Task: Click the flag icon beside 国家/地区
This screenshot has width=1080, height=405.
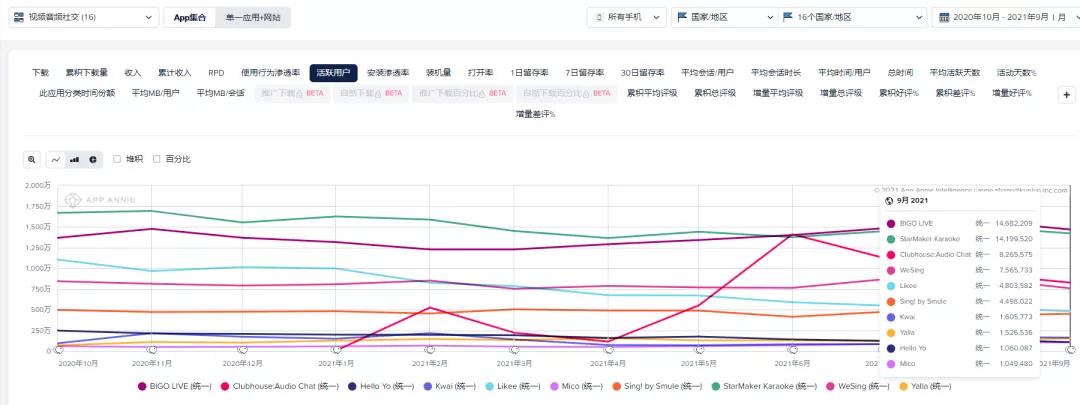Action: (683, 17)
